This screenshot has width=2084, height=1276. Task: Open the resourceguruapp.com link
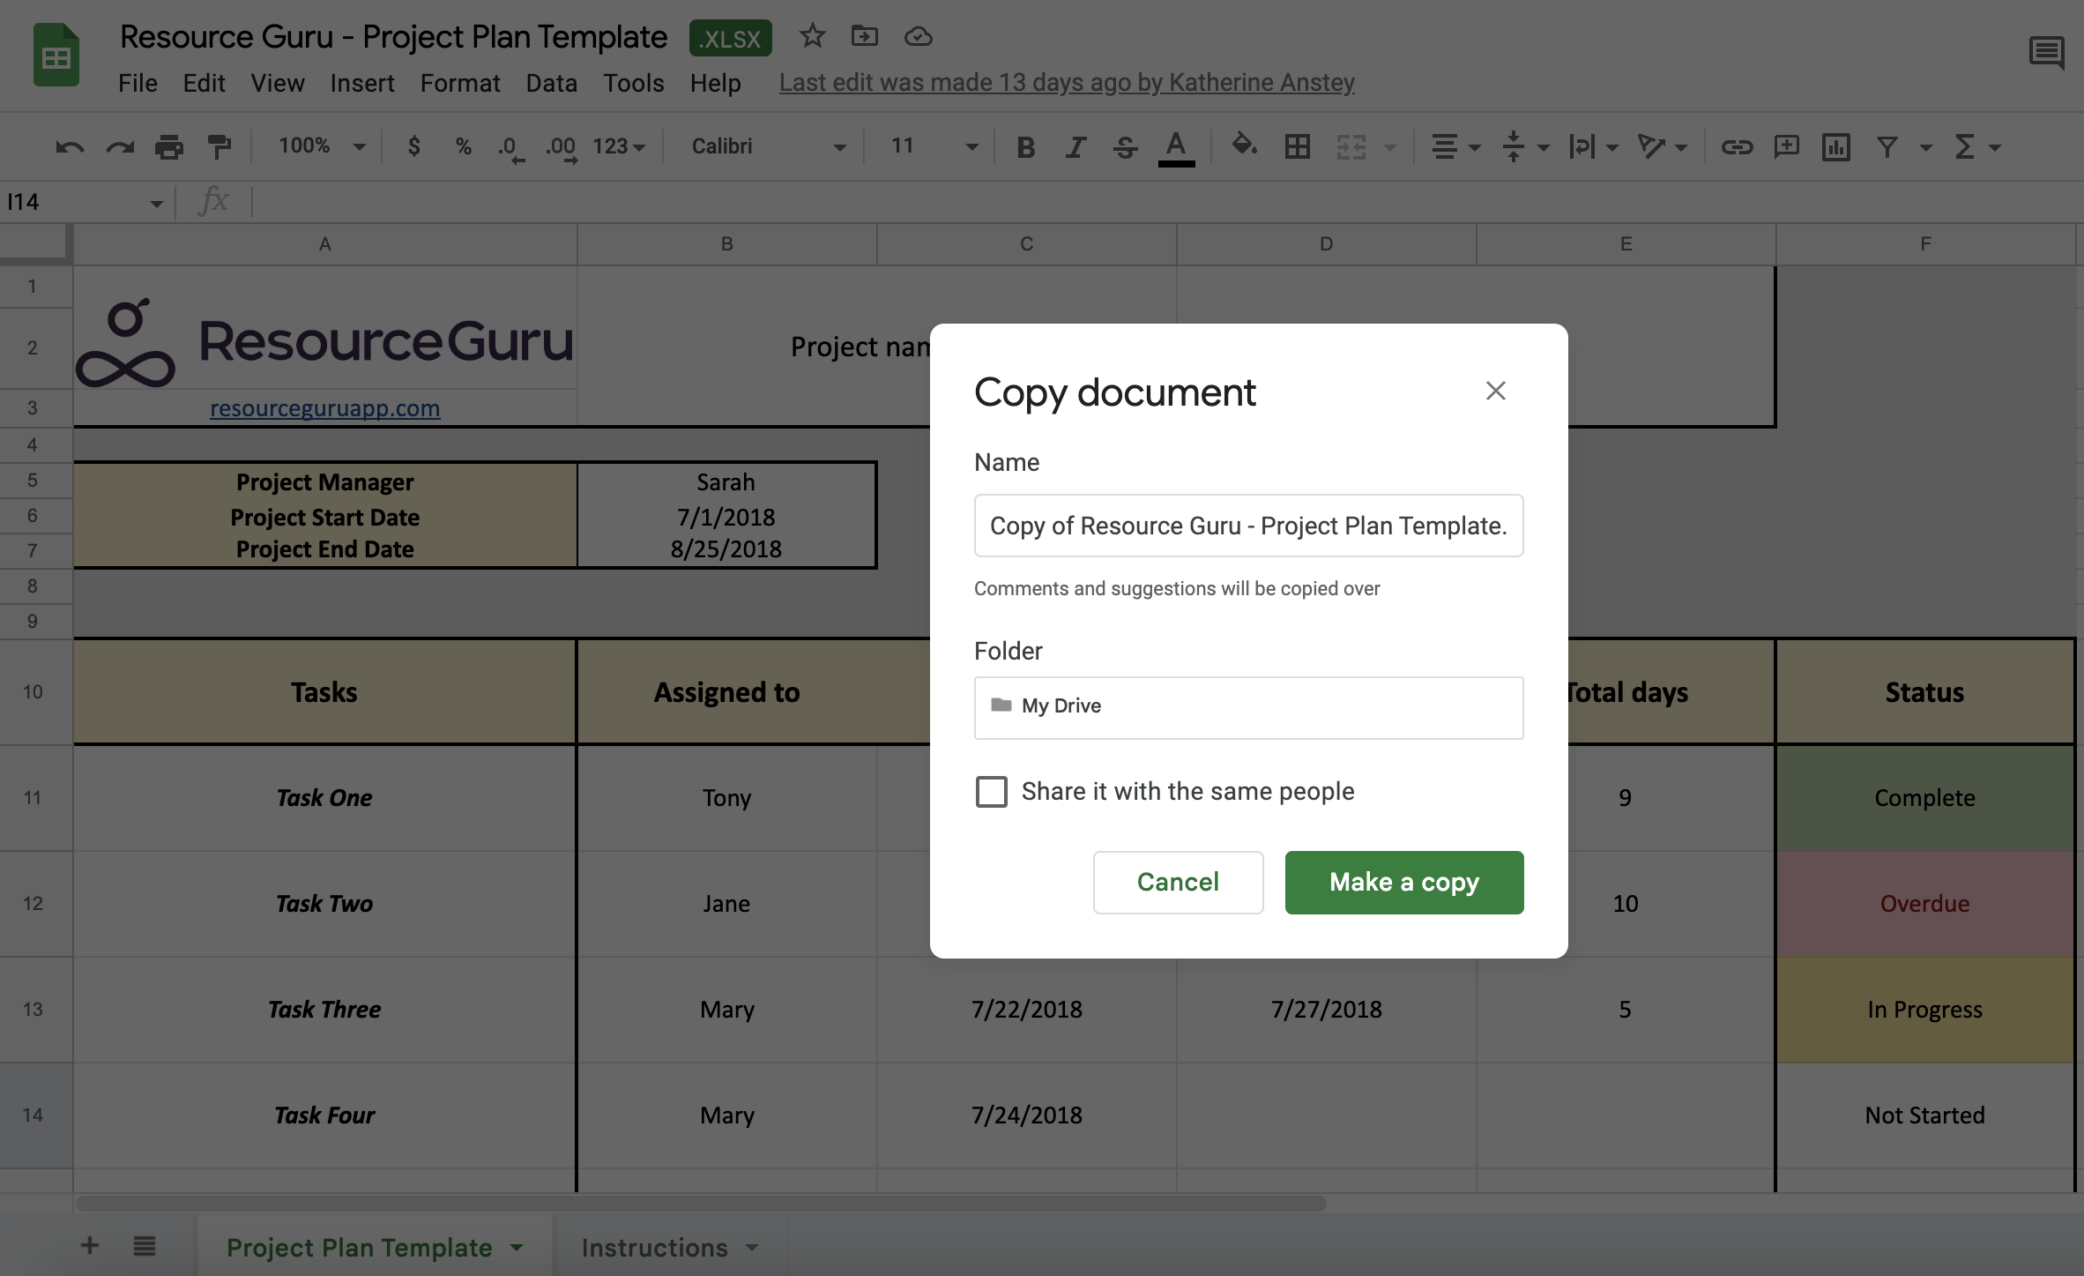pyautogui.click(x=324, y=408)
